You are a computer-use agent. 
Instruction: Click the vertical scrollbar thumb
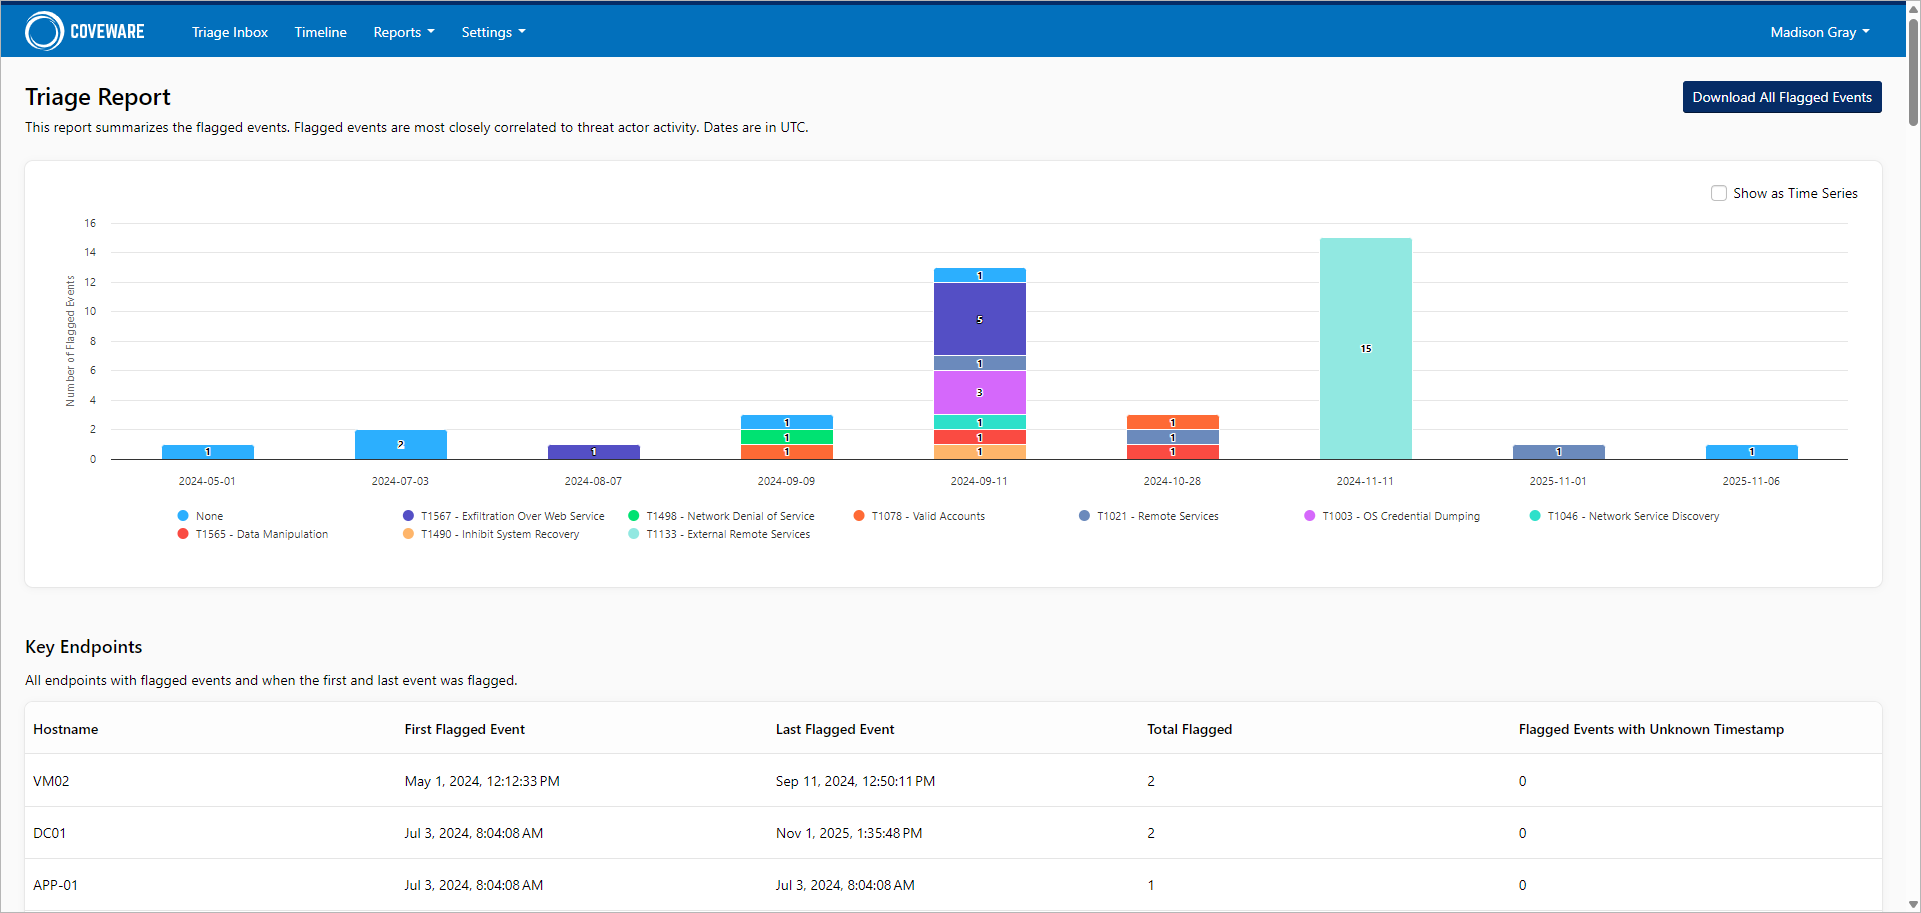[x=1913, y=72]
